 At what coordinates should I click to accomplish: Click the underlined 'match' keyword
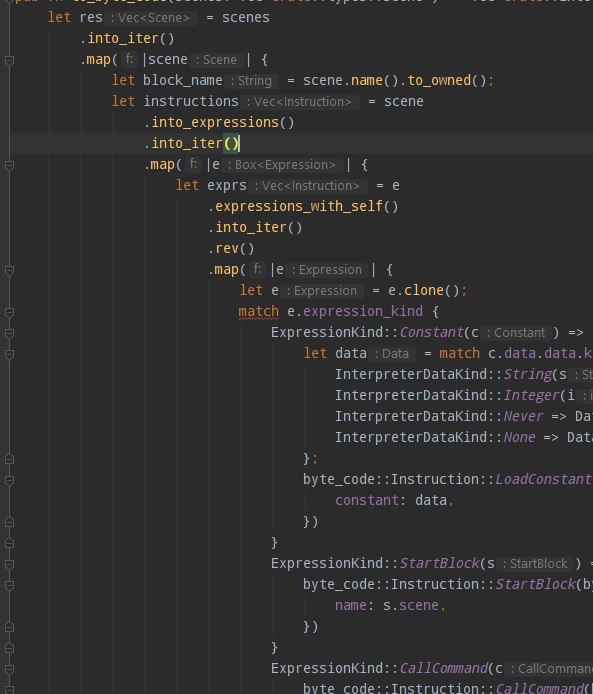point(258,312)
